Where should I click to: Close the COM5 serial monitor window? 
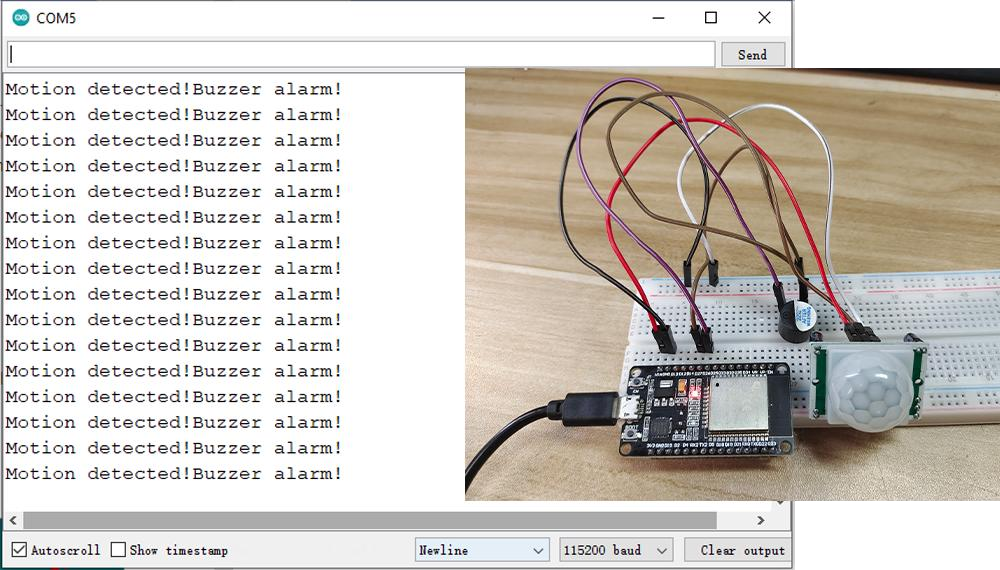tap(764, 18)
